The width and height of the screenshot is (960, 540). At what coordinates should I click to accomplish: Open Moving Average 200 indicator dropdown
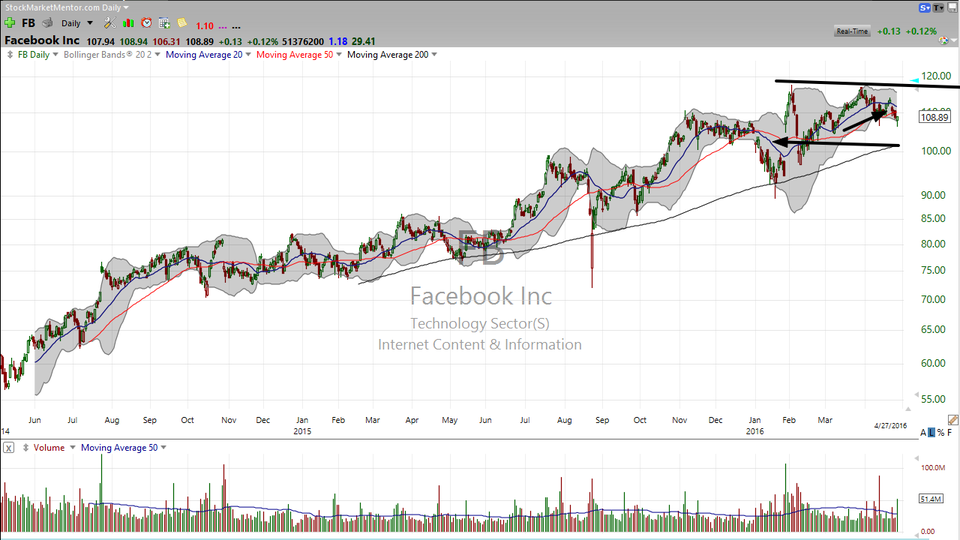[x=392, y=54]
